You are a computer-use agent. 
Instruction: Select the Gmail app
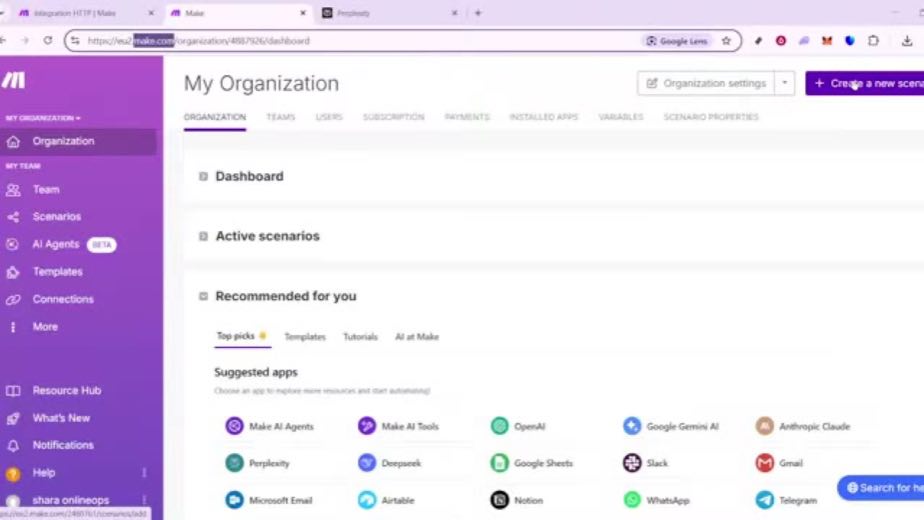tap(779, 463)
